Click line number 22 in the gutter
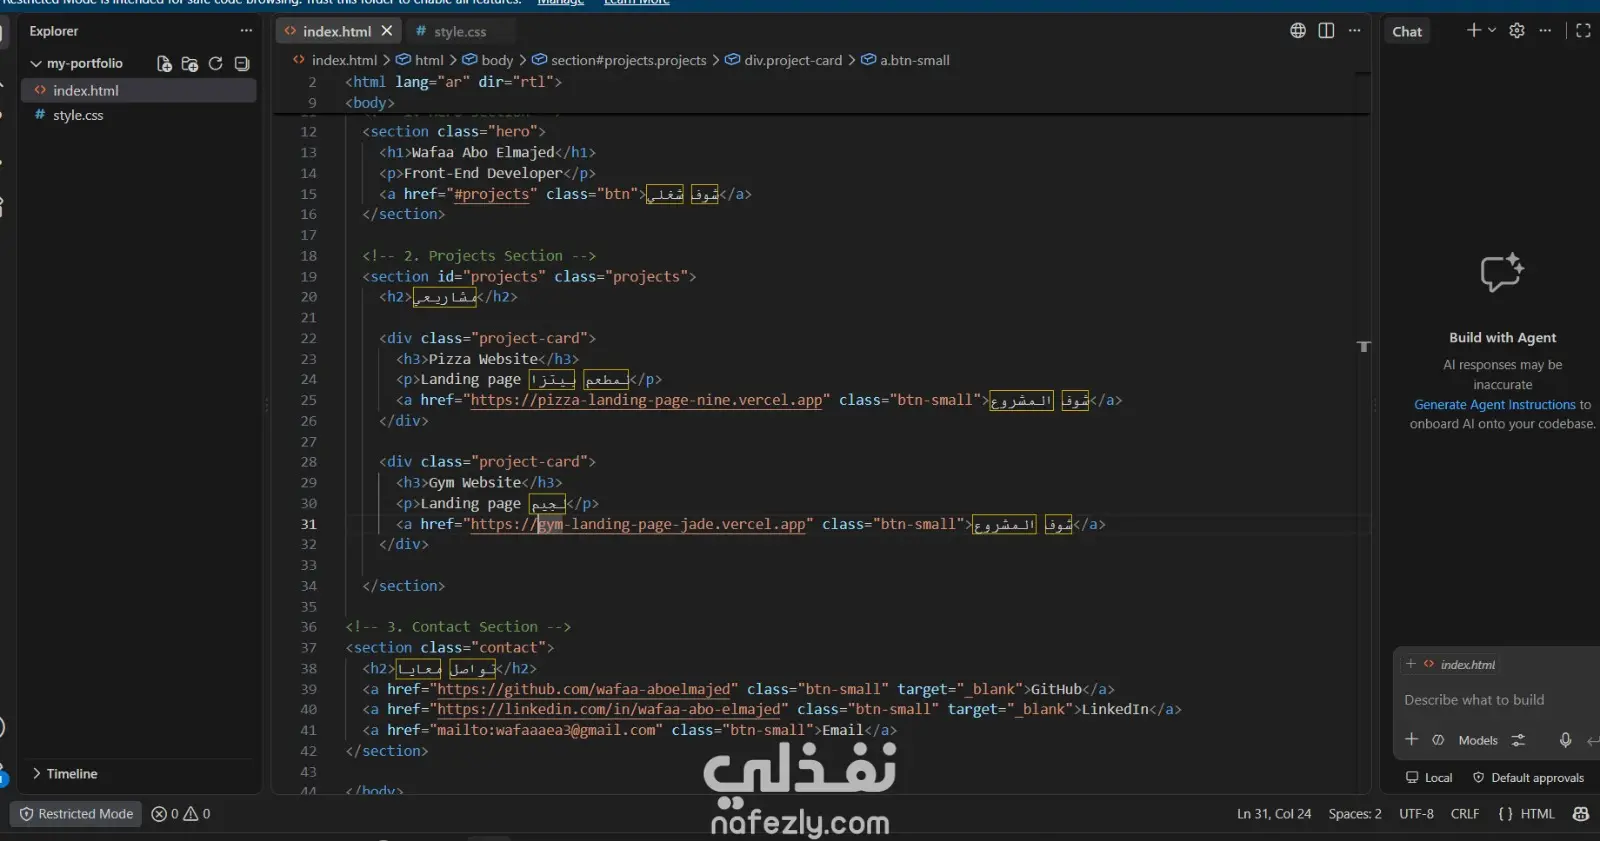 click(309, 338)
